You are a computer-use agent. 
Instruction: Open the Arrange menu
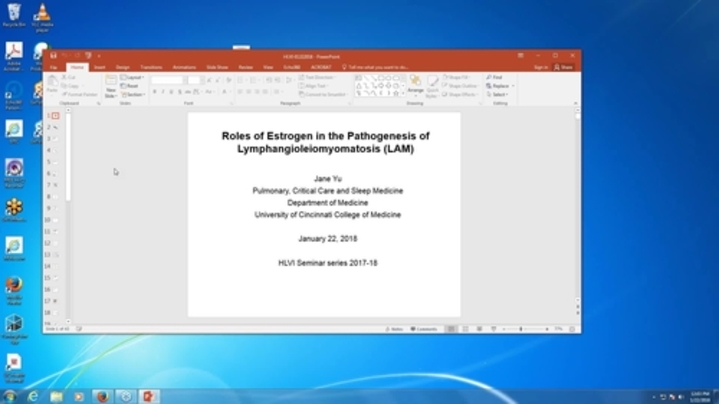(415, 85)
